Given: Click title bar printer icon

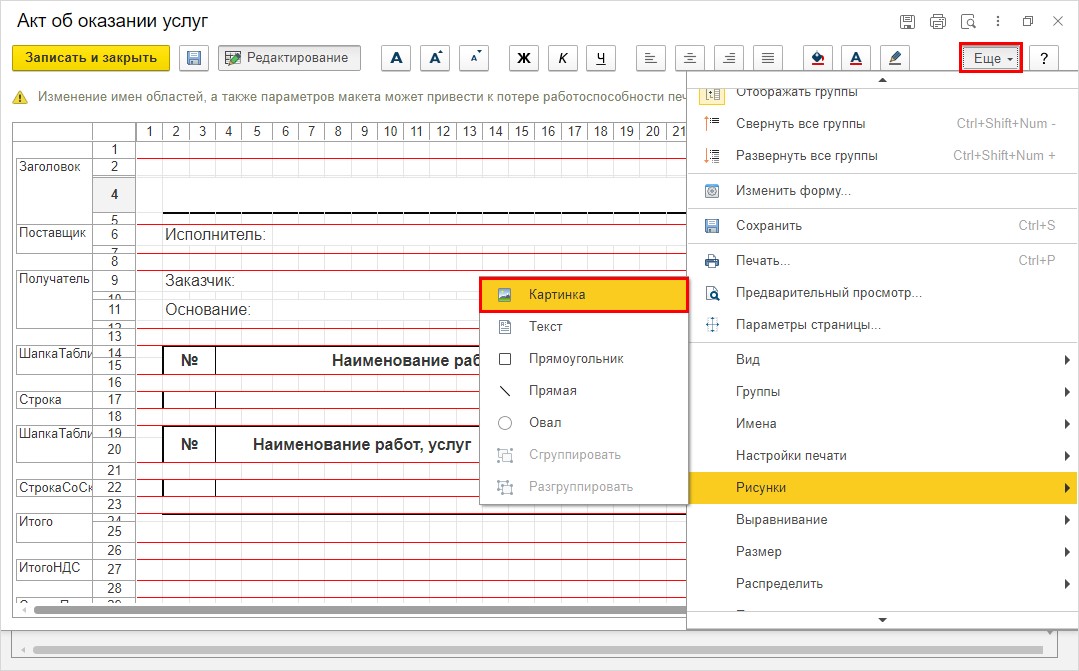Looking at the screenshot, I should [938, 21].
